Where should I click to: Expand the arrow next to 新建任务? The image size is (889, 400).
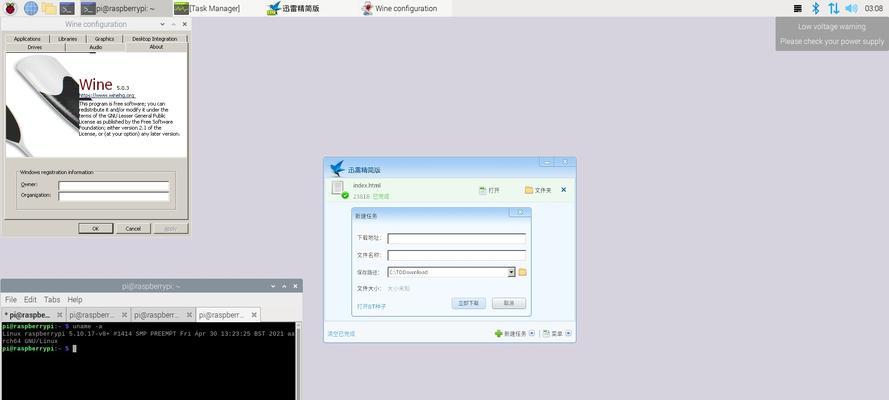click(532, 334)
